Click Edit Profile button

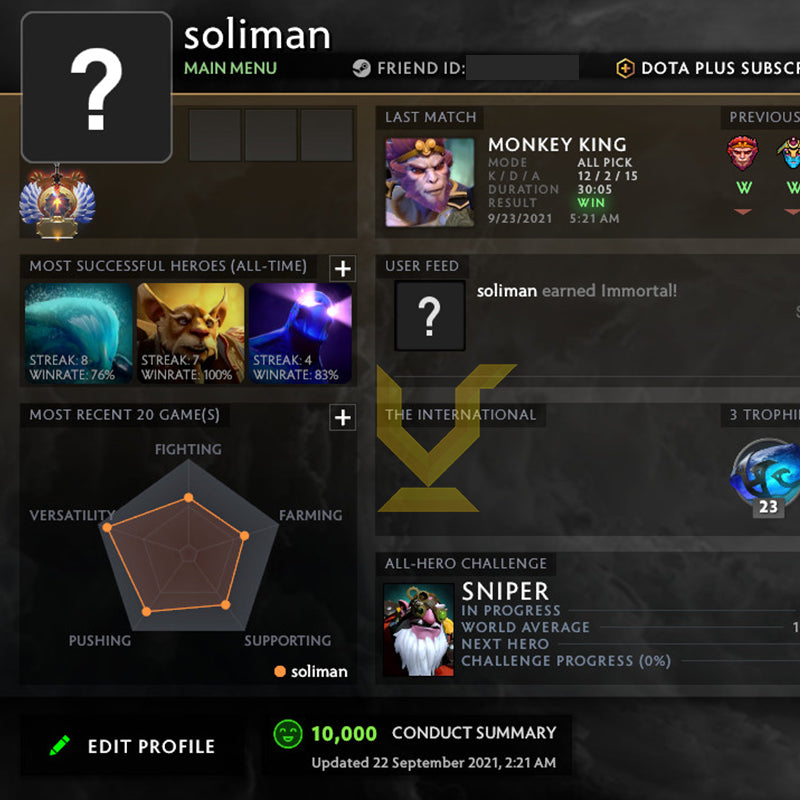click(x=132, y=746)
